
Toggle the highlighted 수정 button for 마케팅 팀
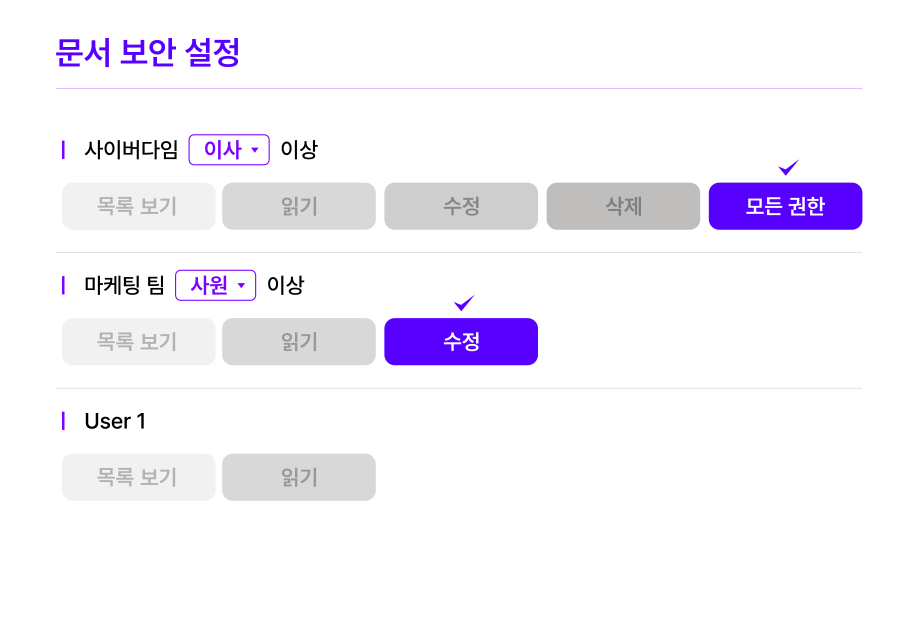click(461, 342)
